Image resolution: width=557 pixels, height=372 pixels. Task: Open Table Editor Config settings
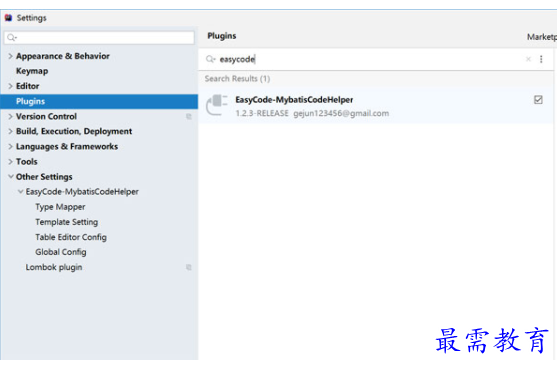pos(71,237)
